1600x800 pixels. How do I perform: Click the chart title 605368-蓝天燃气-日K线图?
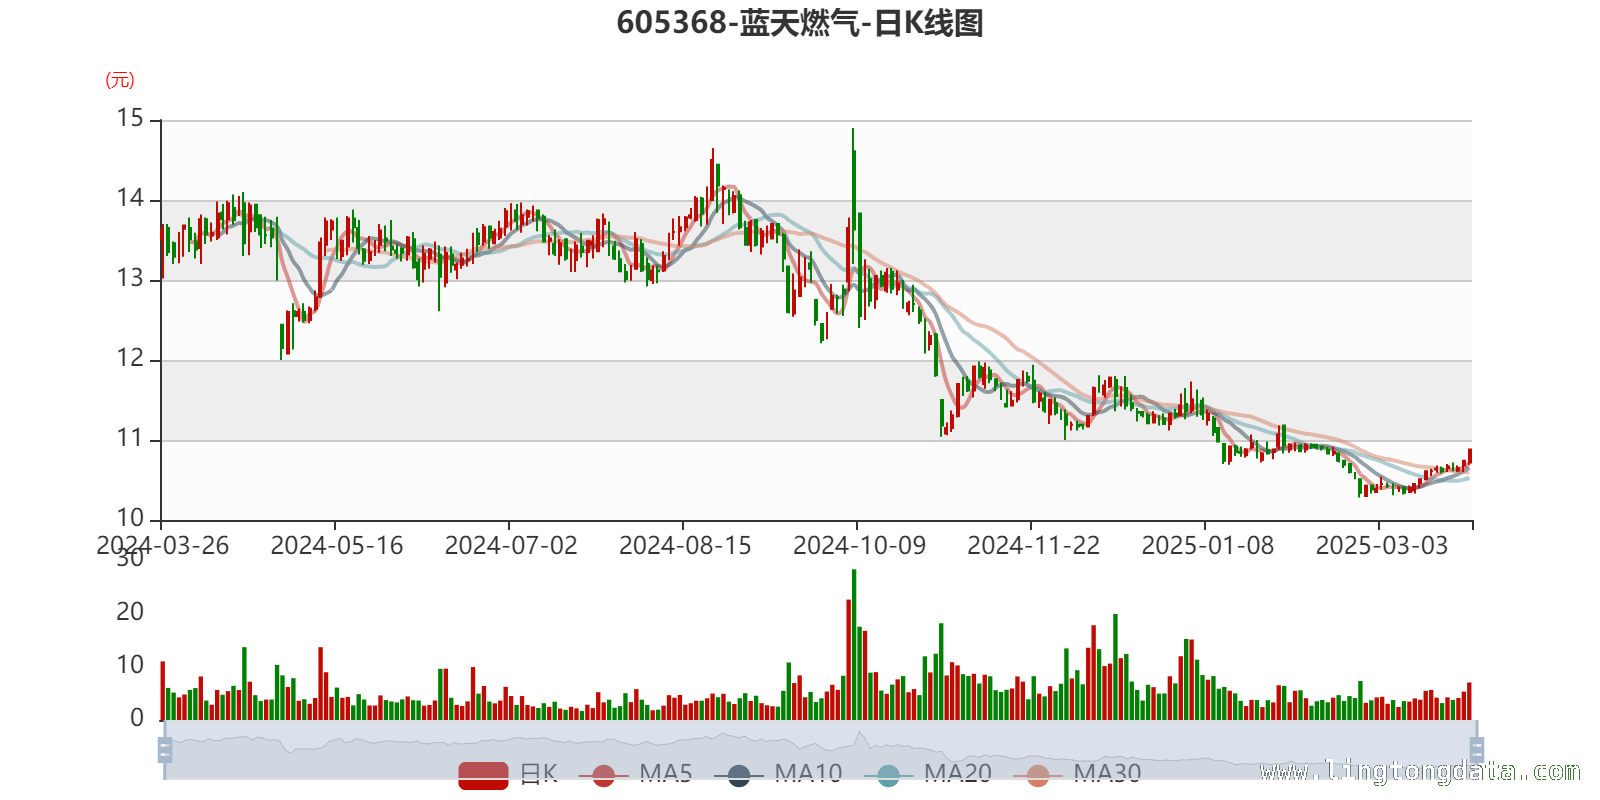coord(800,23)
